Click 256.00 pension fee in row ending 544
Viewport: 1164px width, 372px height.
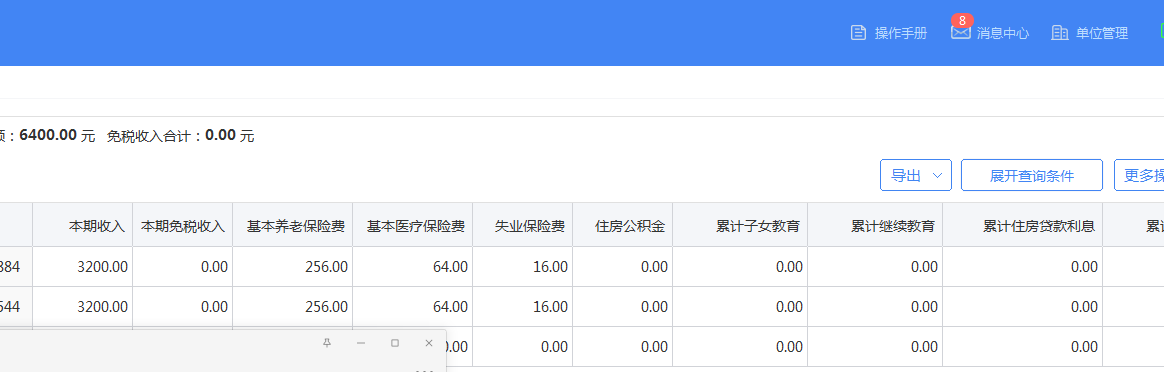click(326, 307)
